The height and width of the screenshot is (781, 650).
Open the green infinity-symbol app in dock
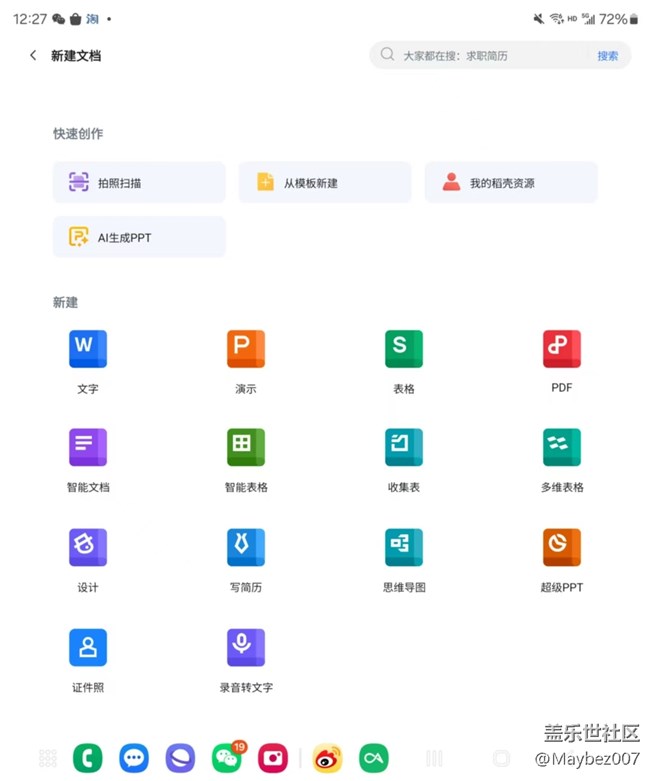click(x=374, y=758)
